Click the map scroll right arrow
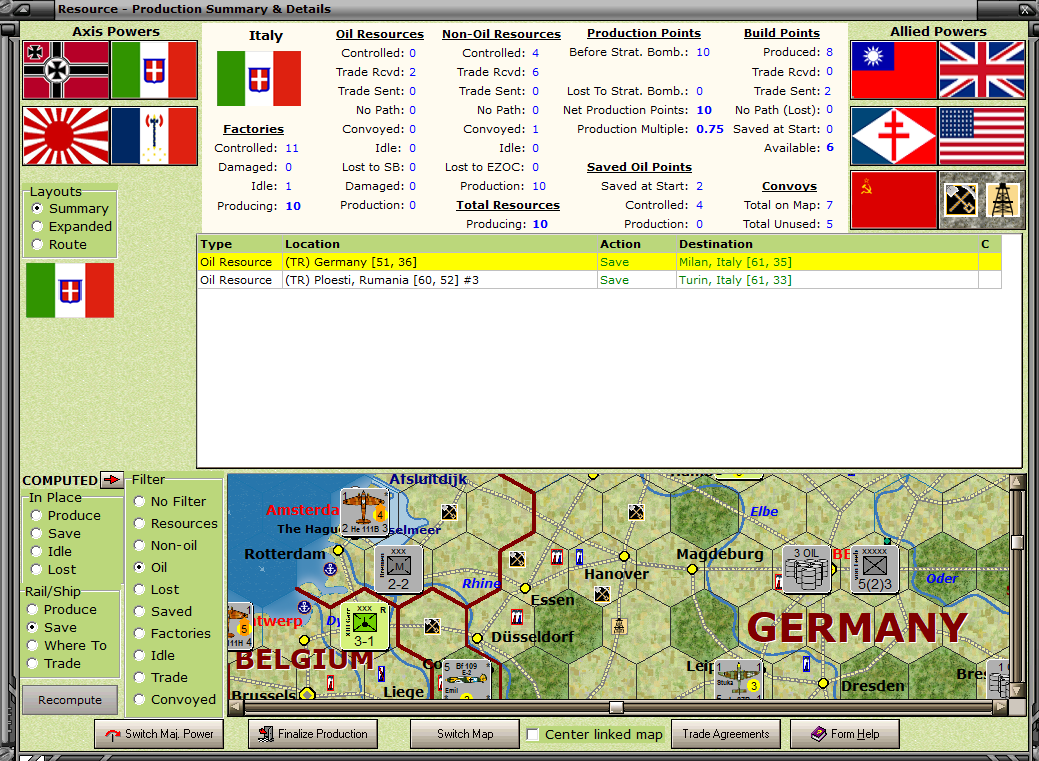 click(x=1000, y=707)
